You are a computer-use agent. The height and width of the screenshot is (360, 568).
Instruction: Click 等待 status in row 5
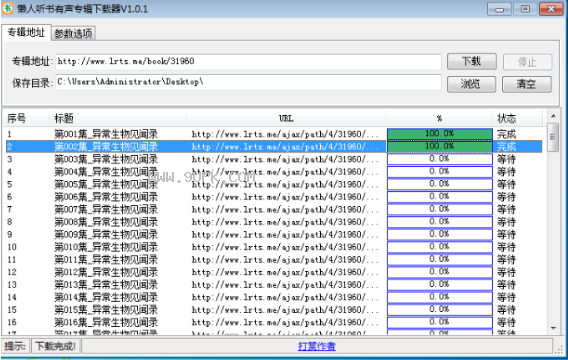(x=506, y=184)
